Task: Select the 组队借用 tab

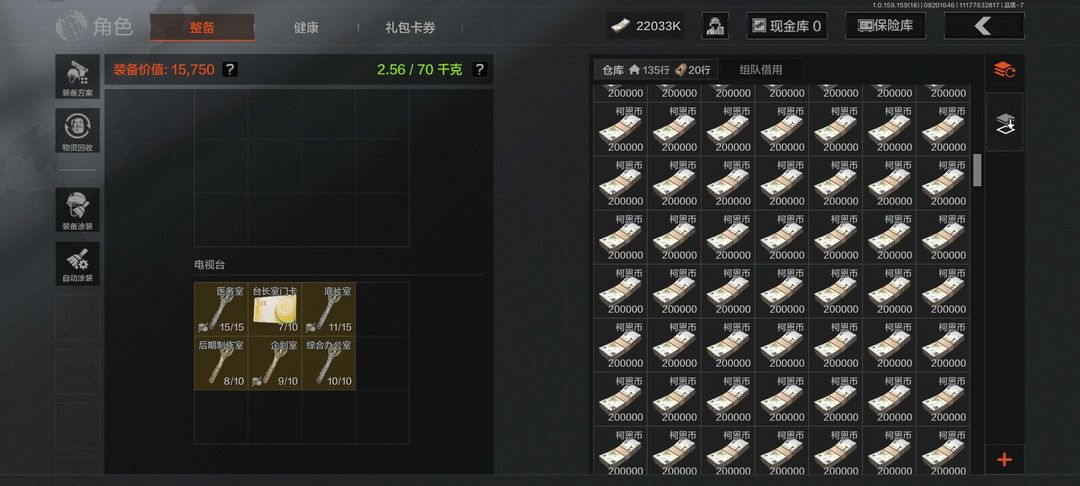Action: pos(760,70)
